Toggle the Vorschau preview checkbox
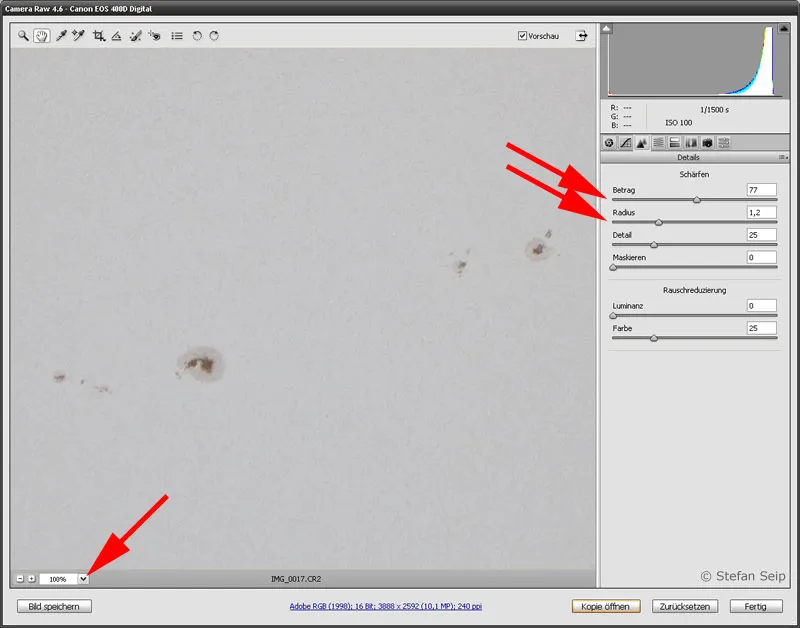The image size is (800, 628). click(x=522, y=36)
